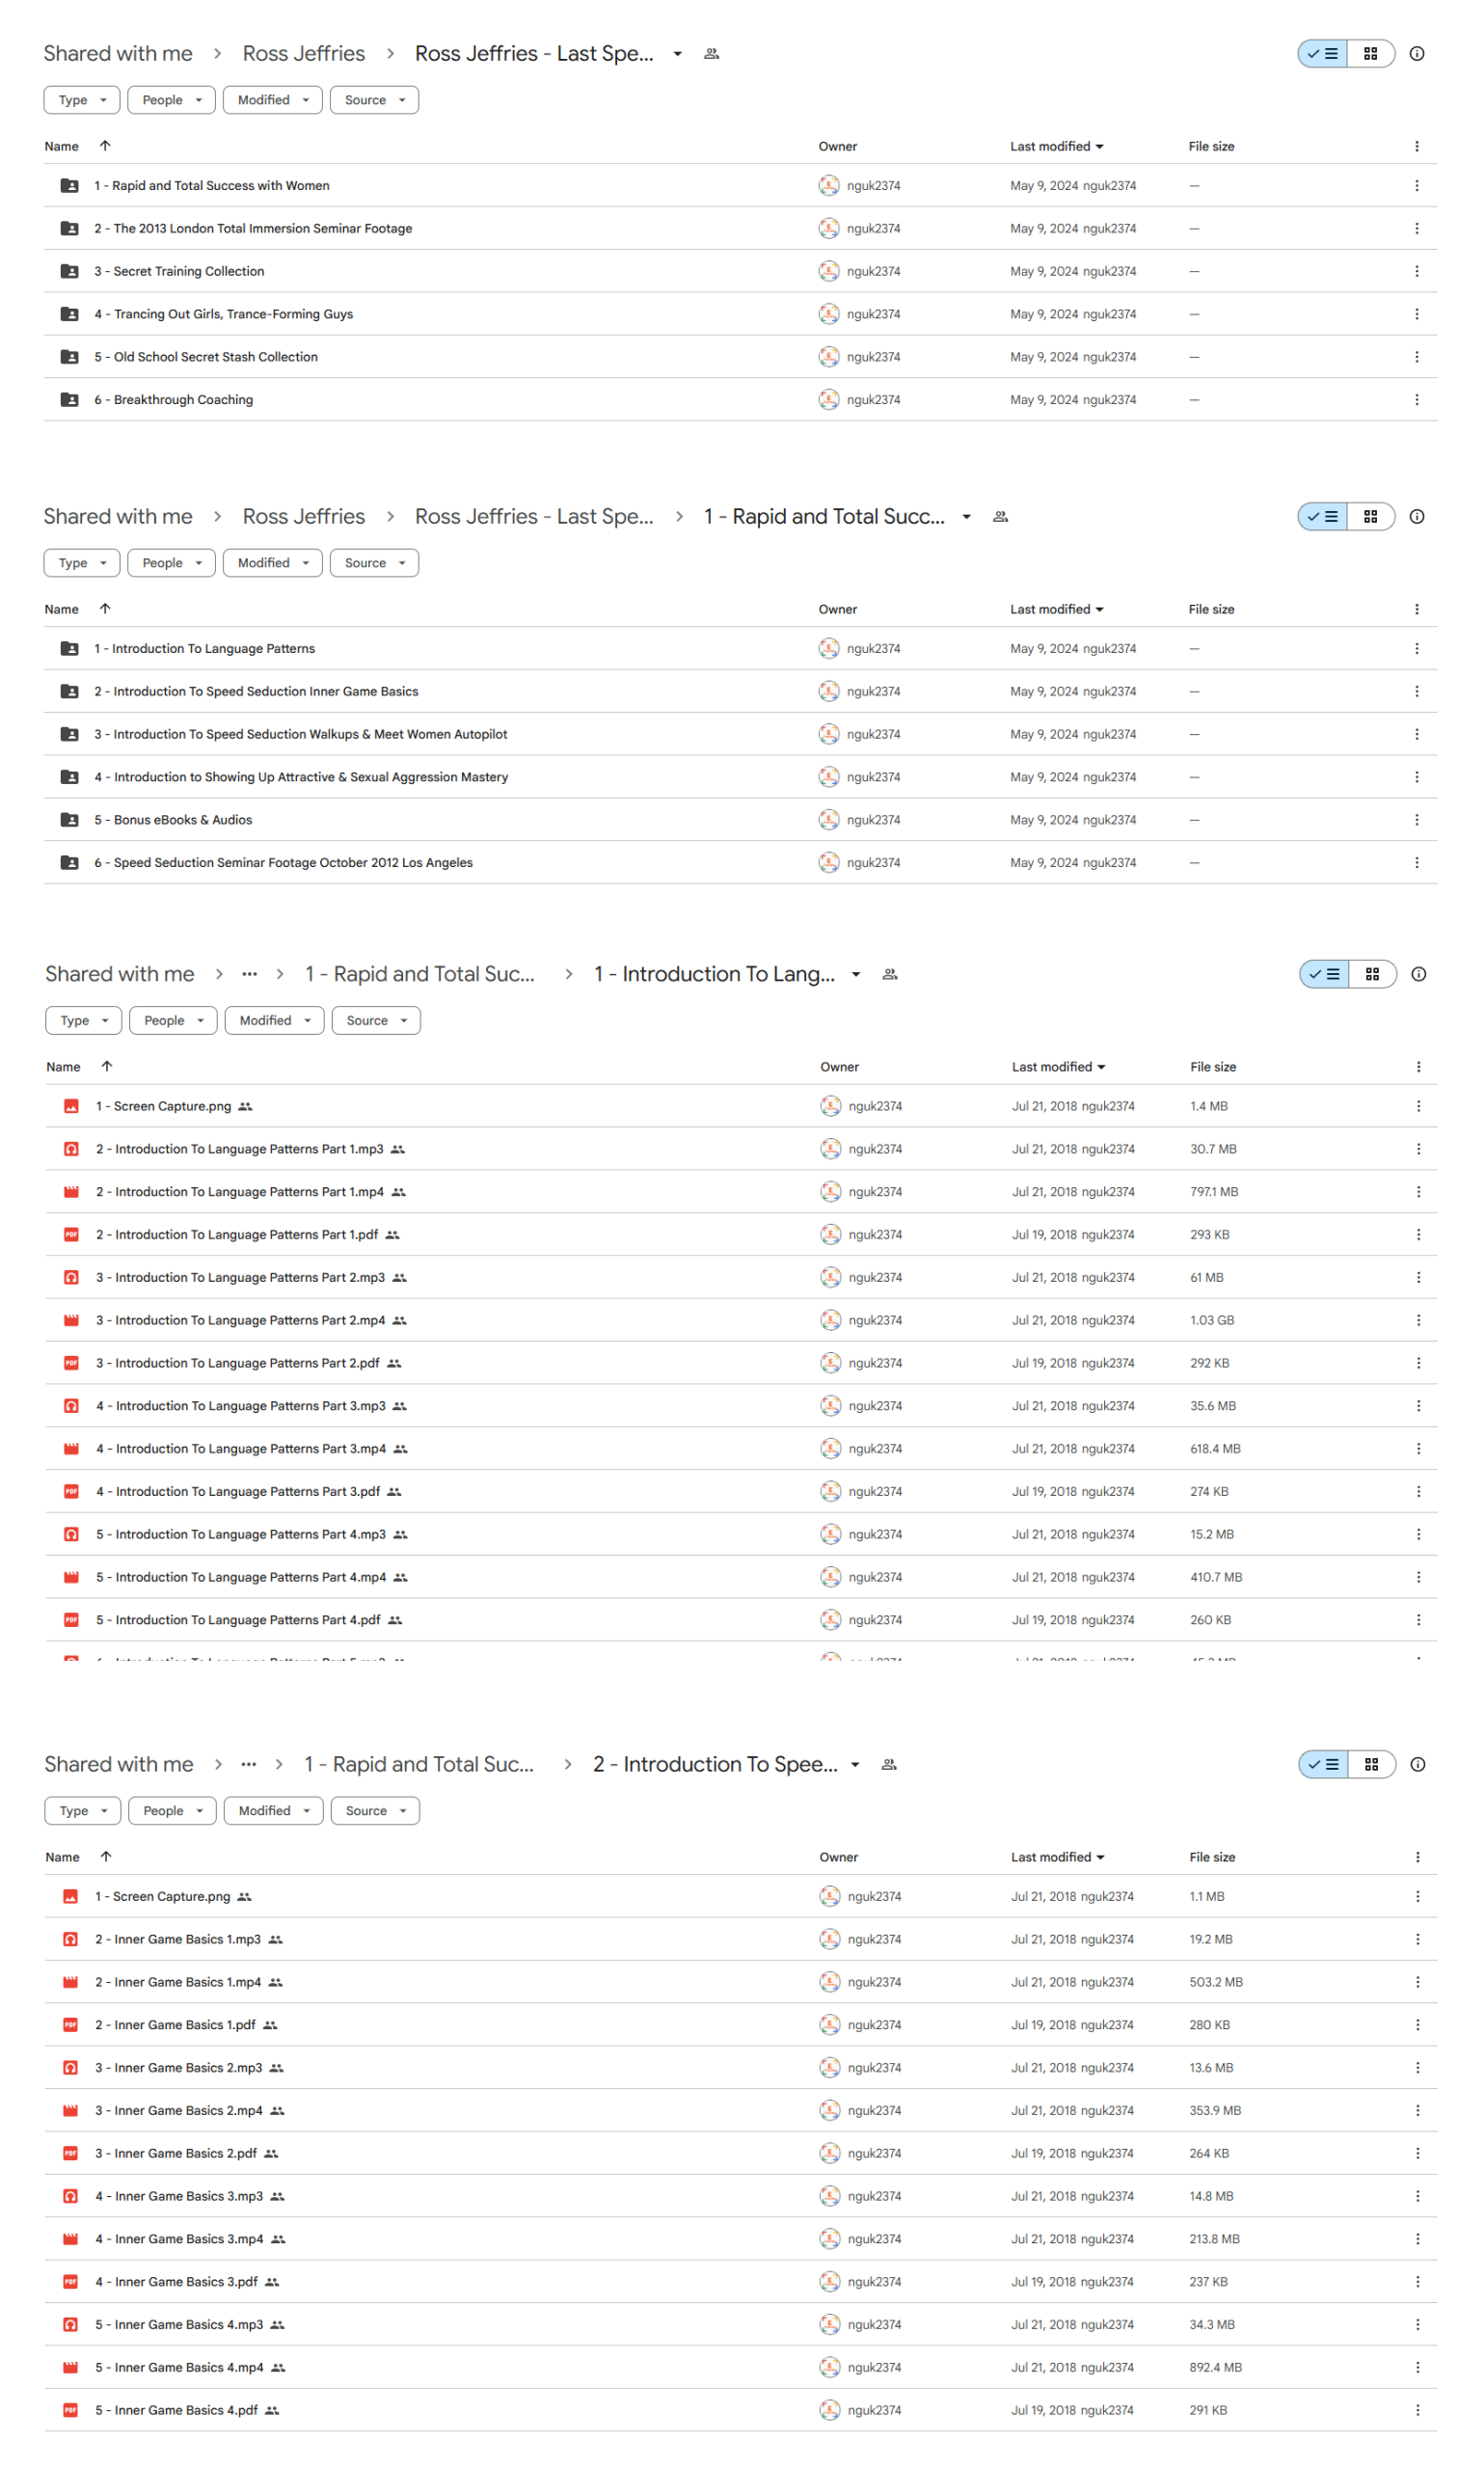Screen dimensions: 1484x2469
Task: Sort by Name header in Language Patterns files view
Action: (x=63, y=1067)
